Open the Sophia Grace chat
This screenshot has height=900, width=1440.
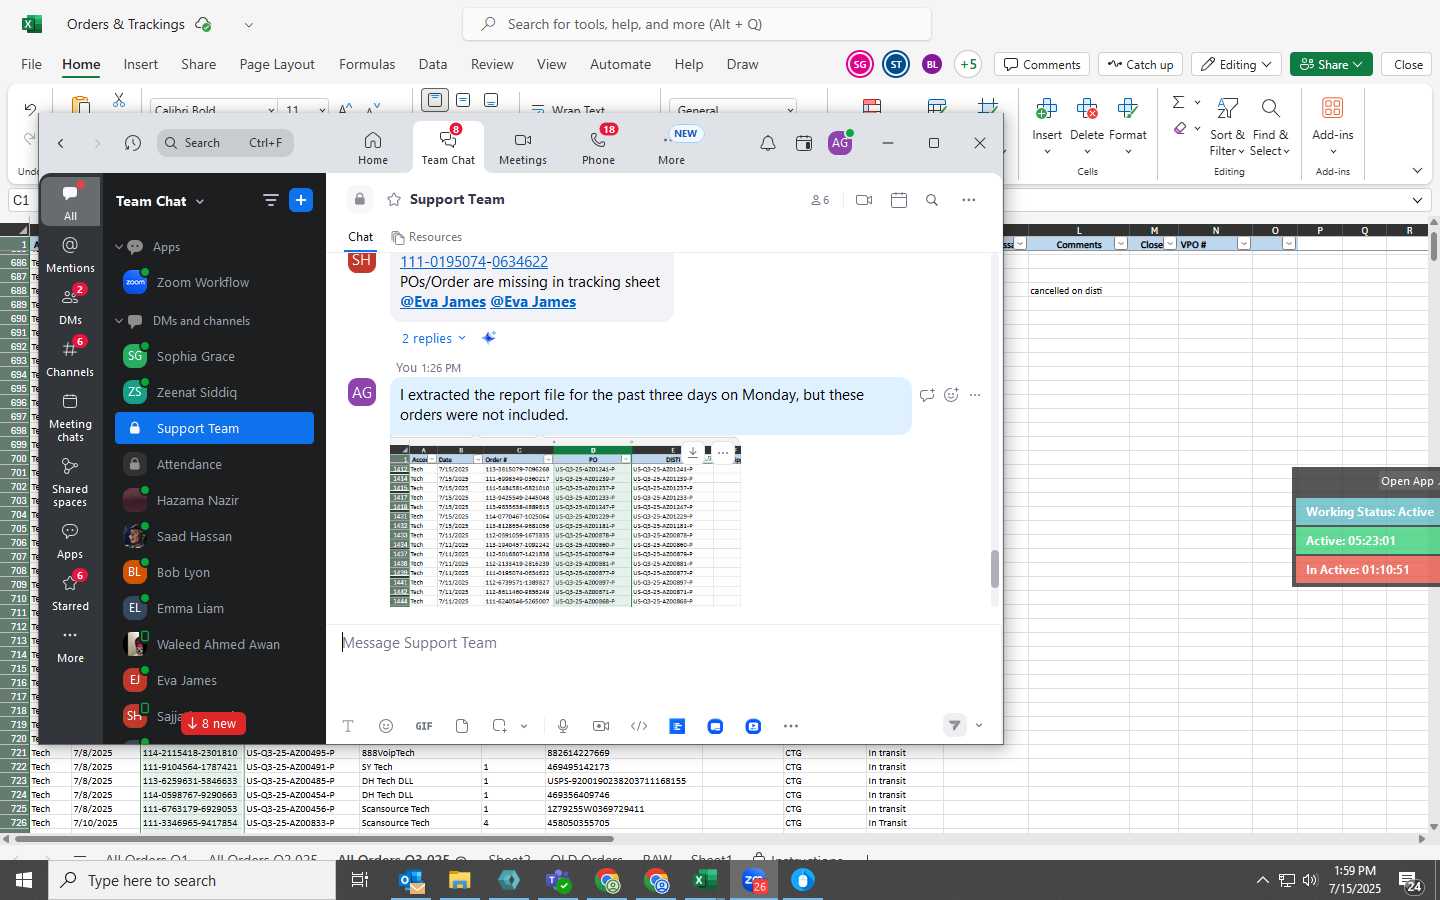click(214, 356)
